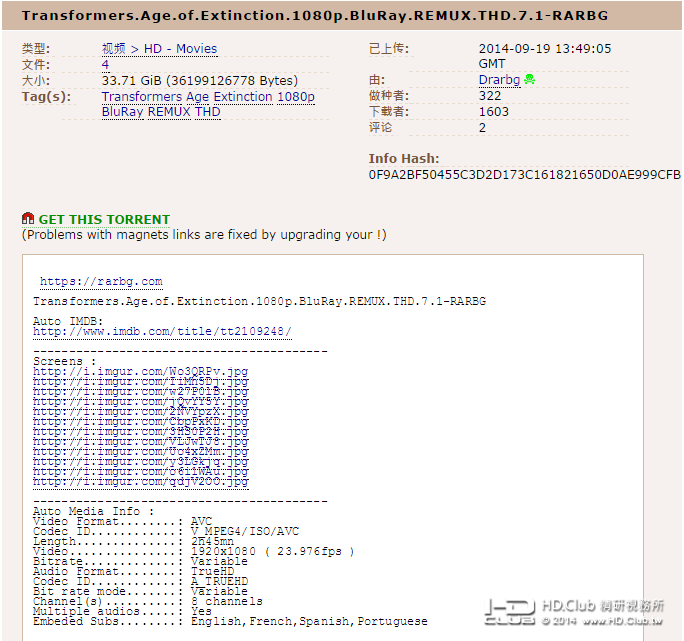The width and height of the screenshot is (684, 641).
Task: Click the seeders count 322
Action: [490, 96]
